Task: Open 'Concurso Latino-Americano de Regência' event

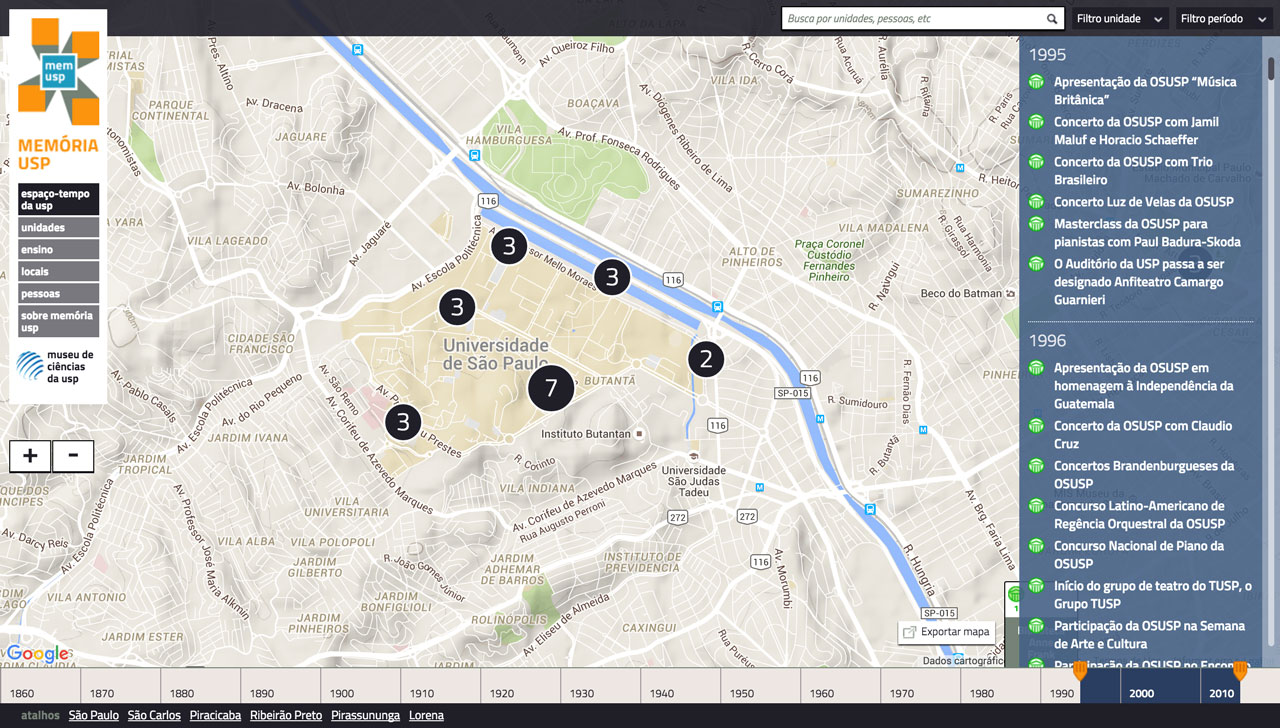Action: point(1139,515)
